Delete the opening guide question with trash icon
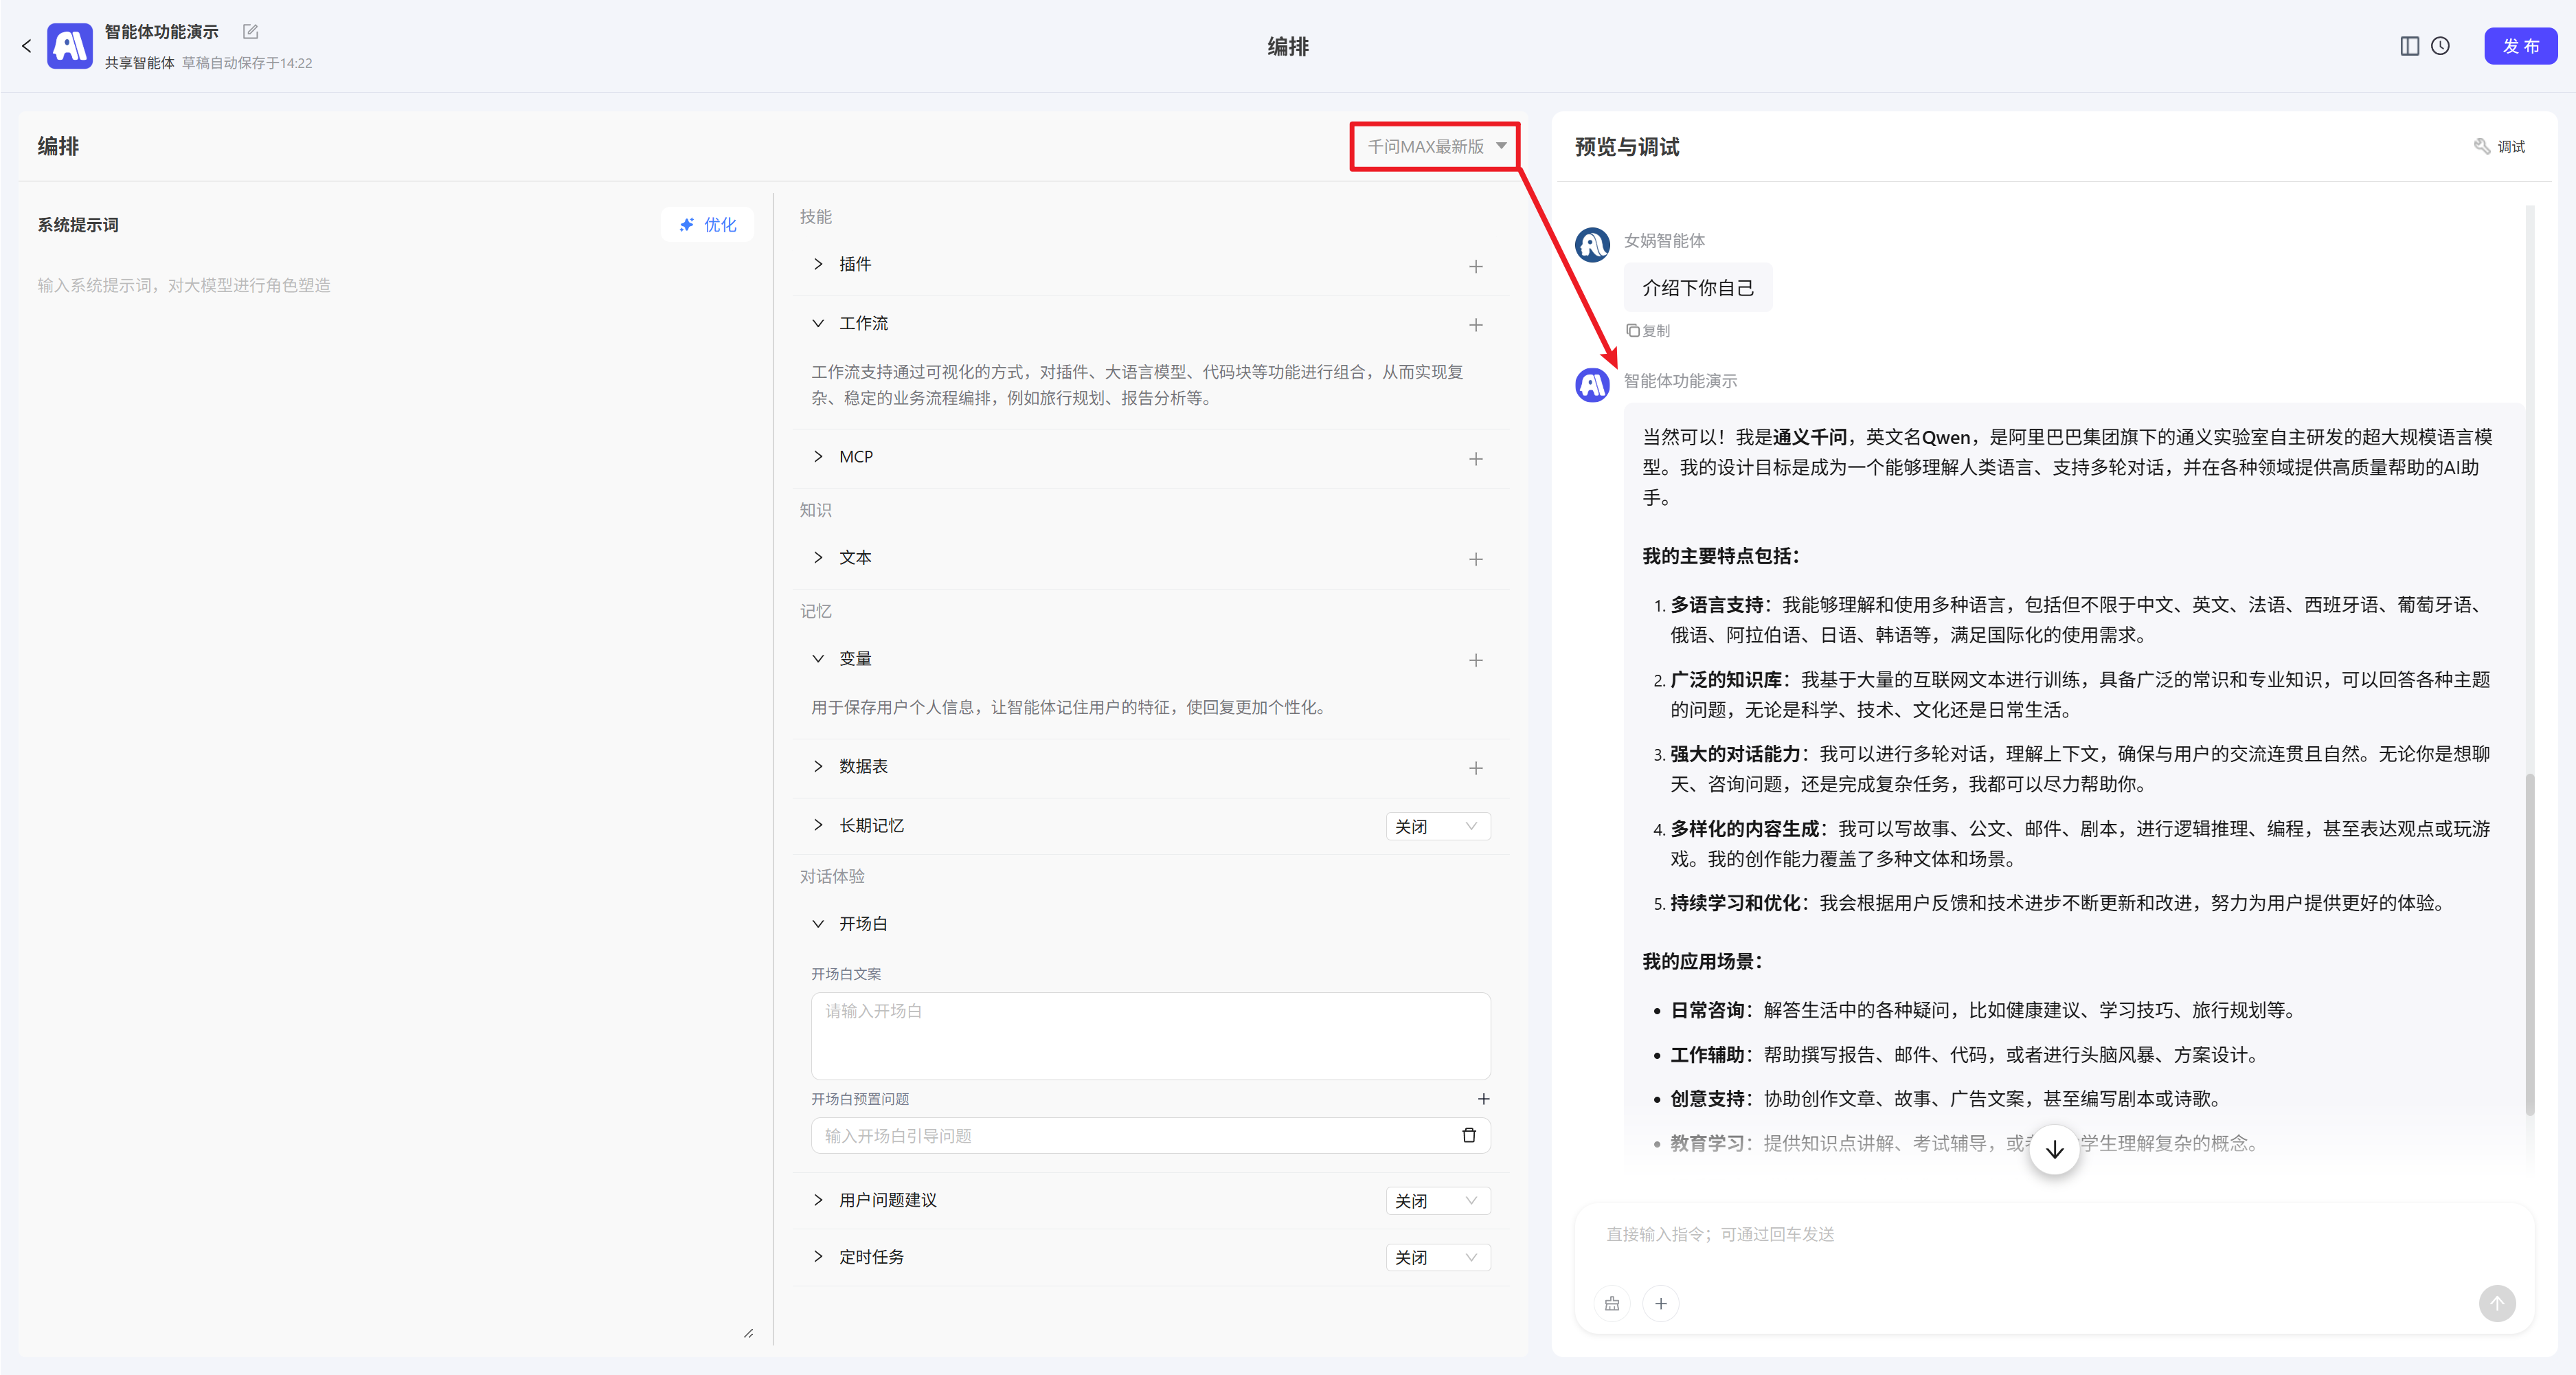 [1468, 1135]
